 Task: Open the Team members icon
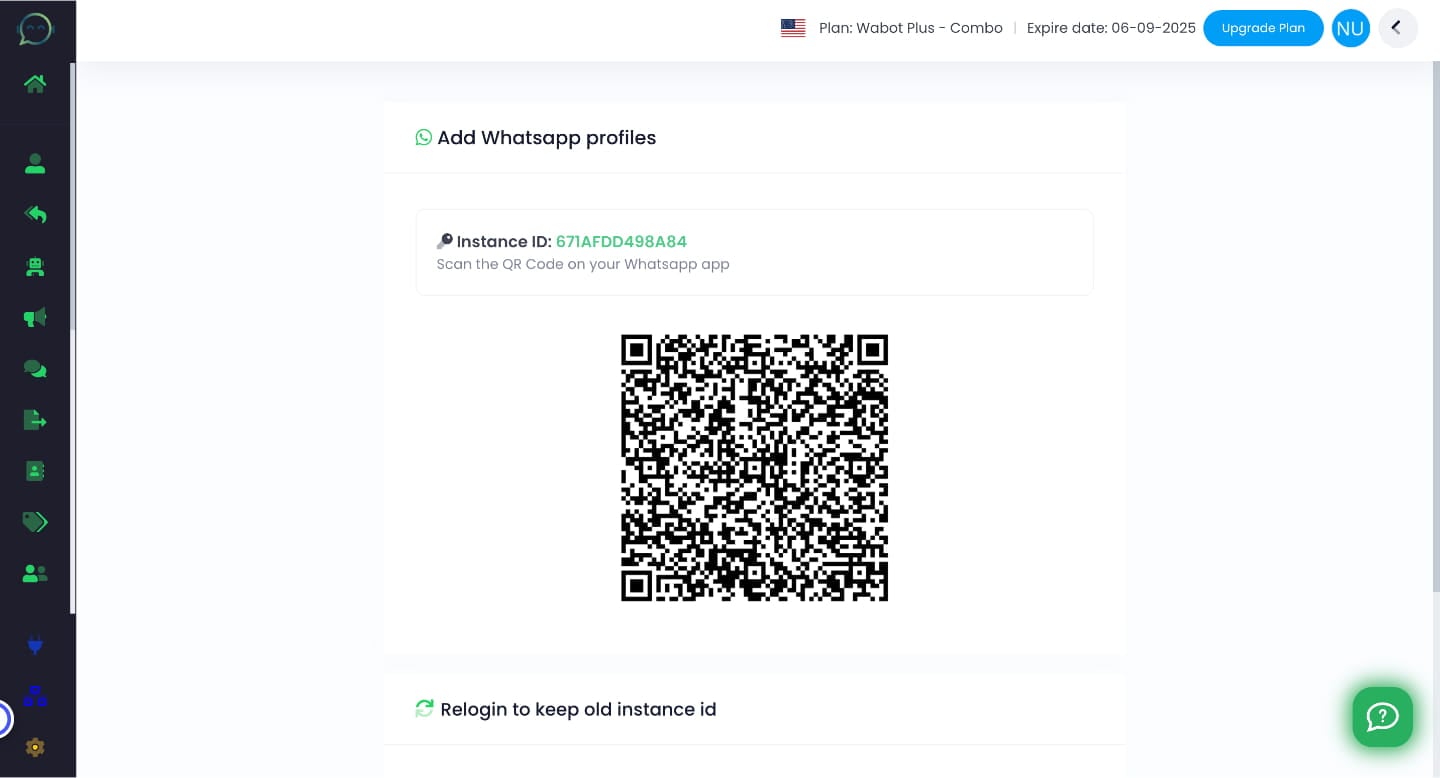35,573
